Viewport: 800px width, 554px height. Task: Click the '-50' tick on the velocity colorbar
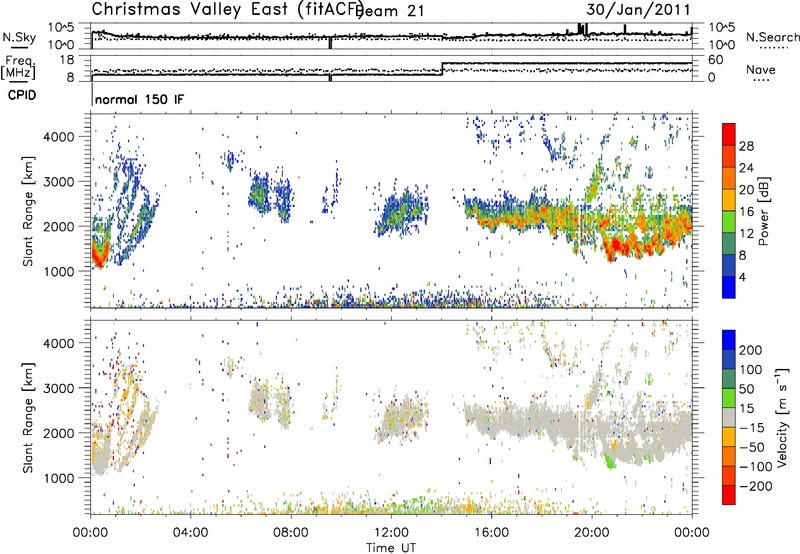[x=752, y=447]
